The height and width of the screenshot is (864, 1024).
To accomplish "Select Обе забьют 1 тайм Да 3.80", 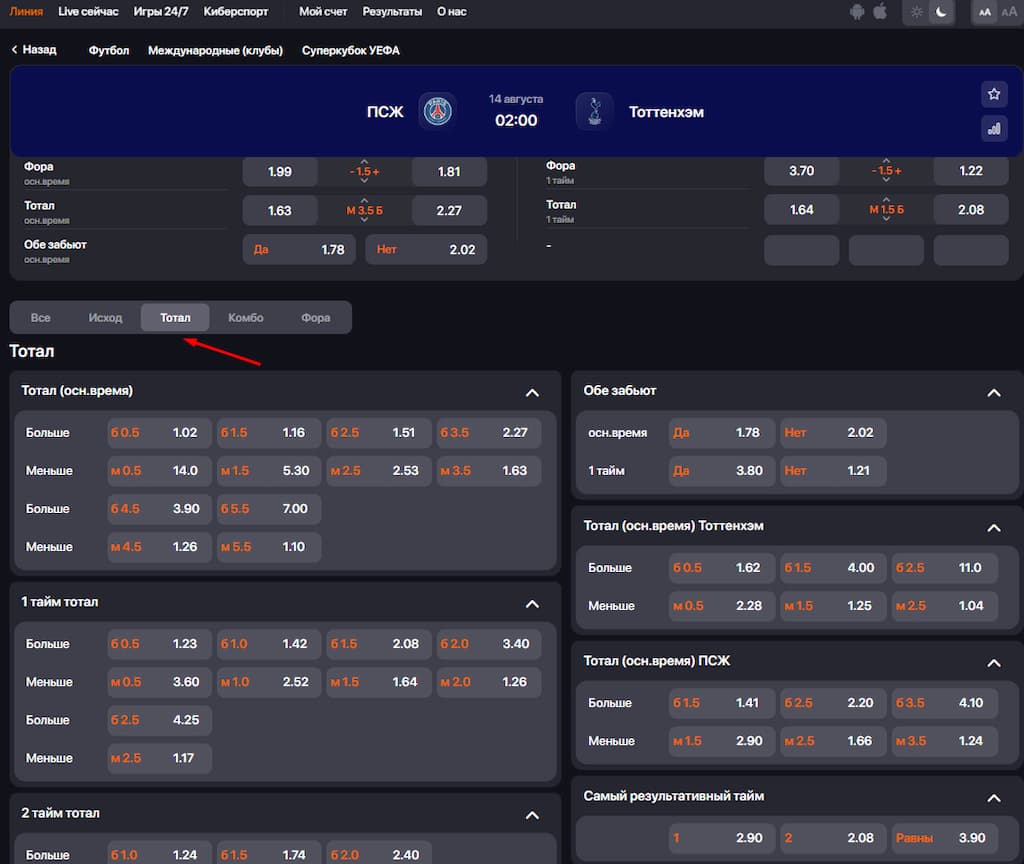I will click(x=722, y=470).
